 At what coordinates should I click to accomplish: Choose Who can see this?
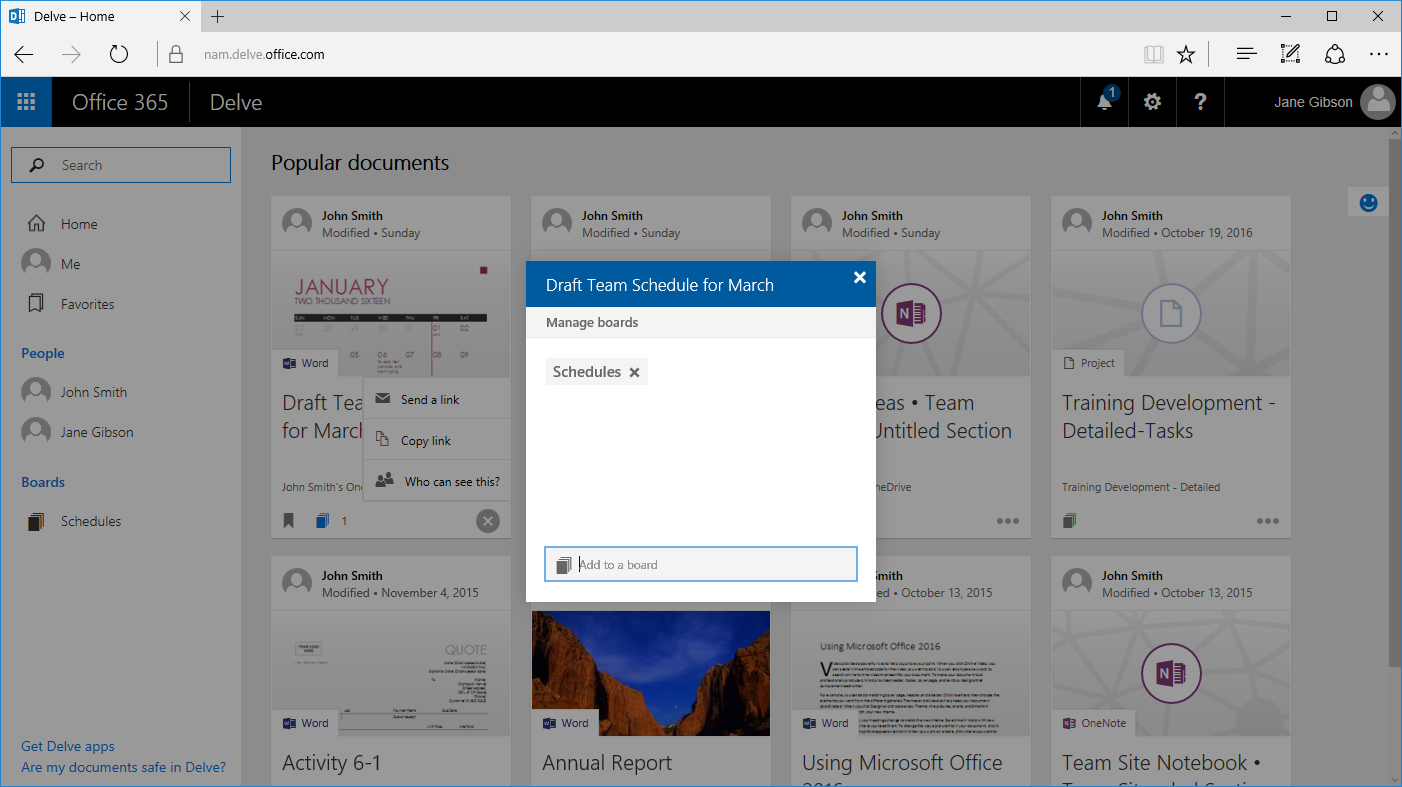point(437,481)
